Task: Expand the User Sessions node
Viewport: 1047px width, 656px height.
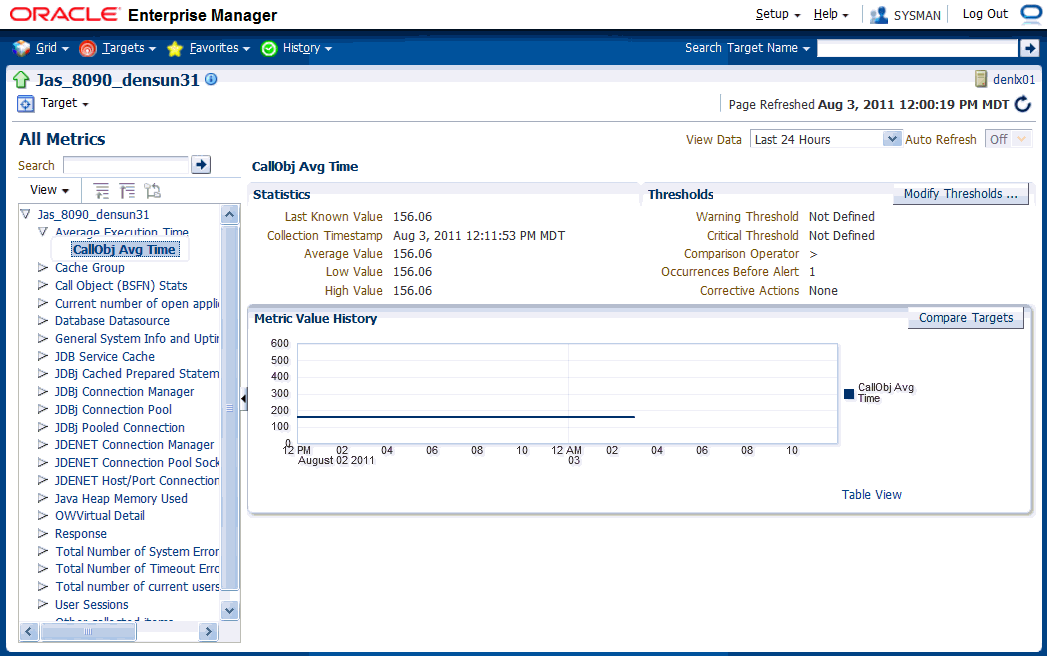Action: click(x=43, y=605)
